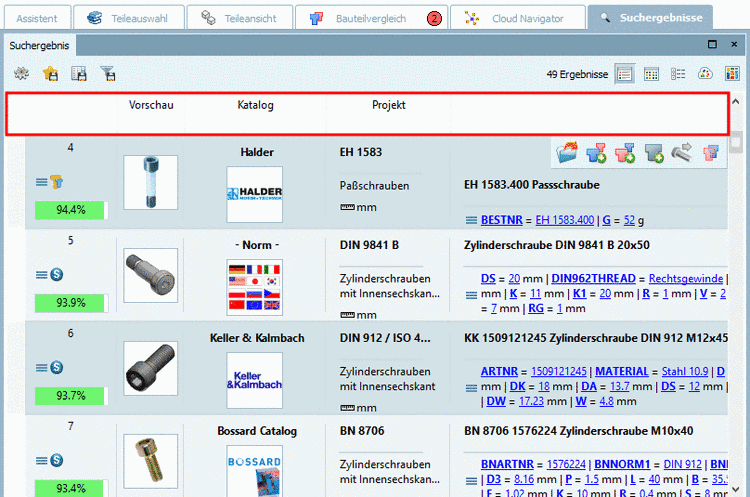Click the Norm flags catalog logo

[x=254, y=287]
